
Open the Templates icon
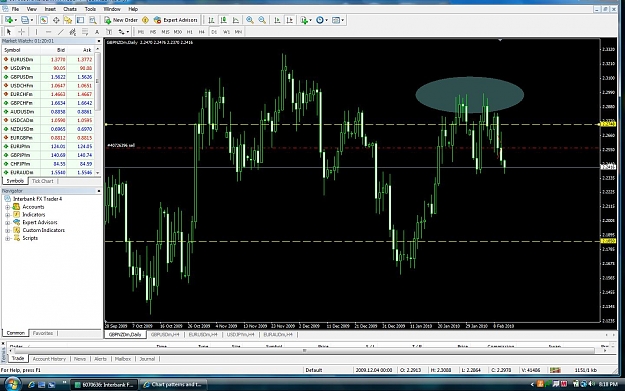(x=336, y=20)
